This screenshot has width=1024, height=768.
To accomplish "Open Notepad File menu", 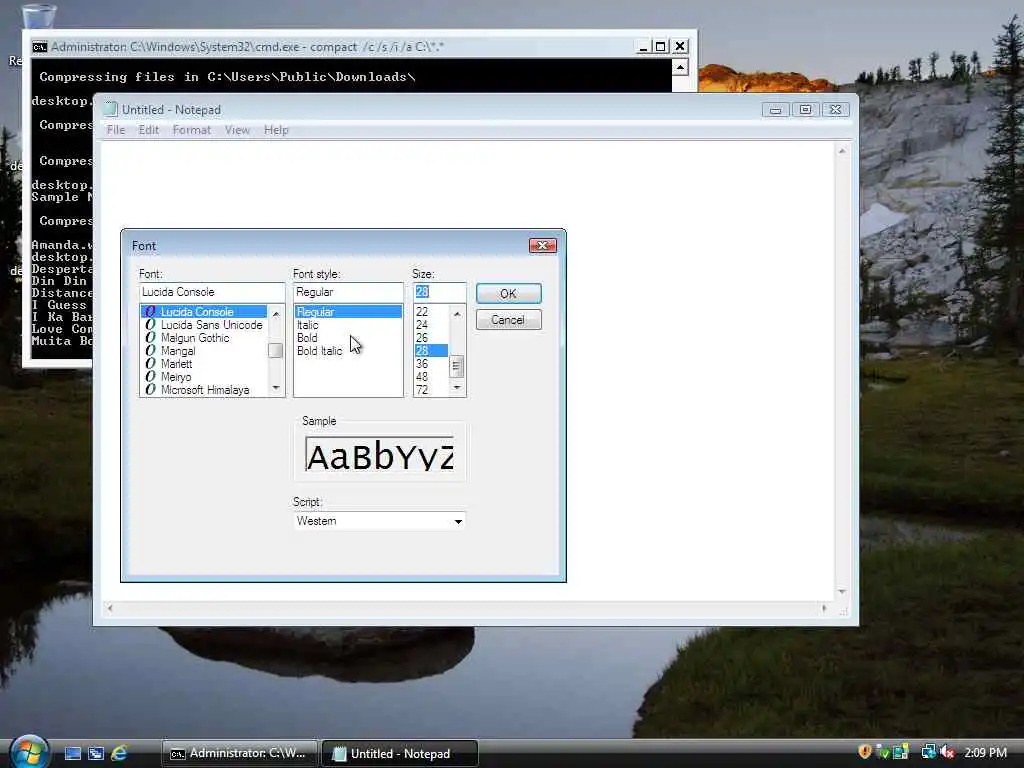I will click(x=116, y=130).
